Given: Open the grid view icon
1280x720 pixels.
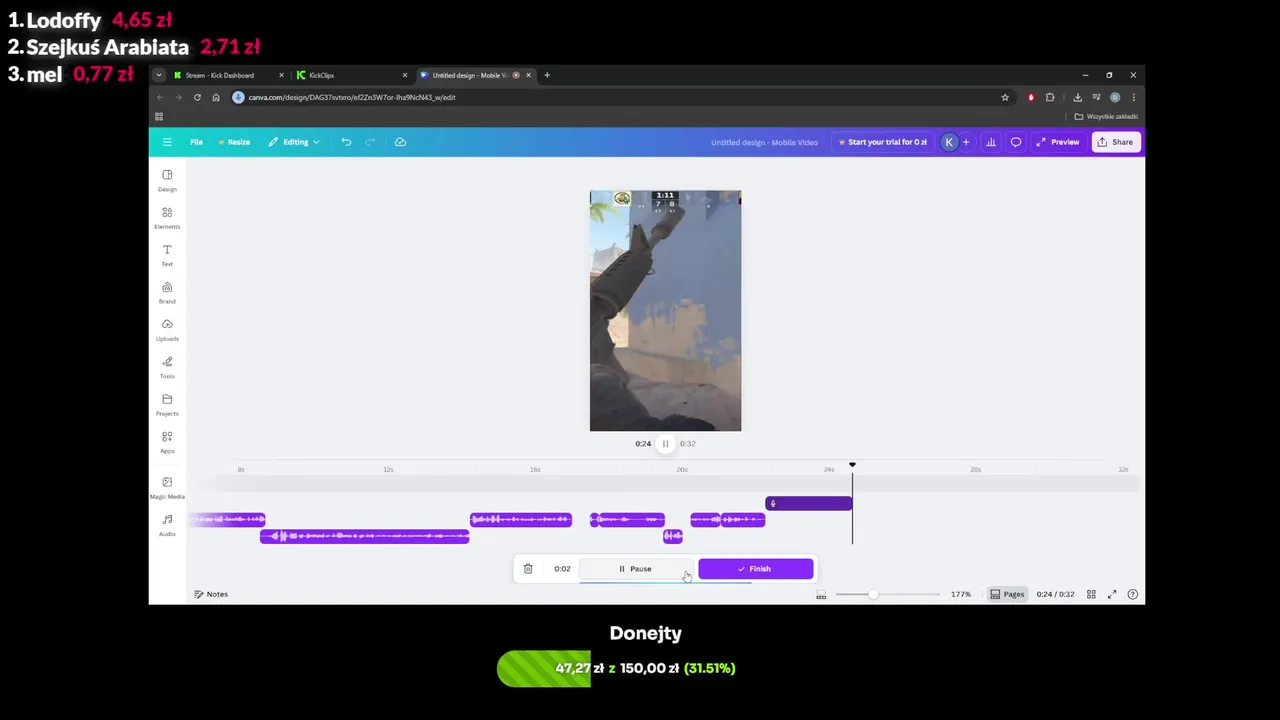Looking at the screenshot, I should (x=1091, y=594).
